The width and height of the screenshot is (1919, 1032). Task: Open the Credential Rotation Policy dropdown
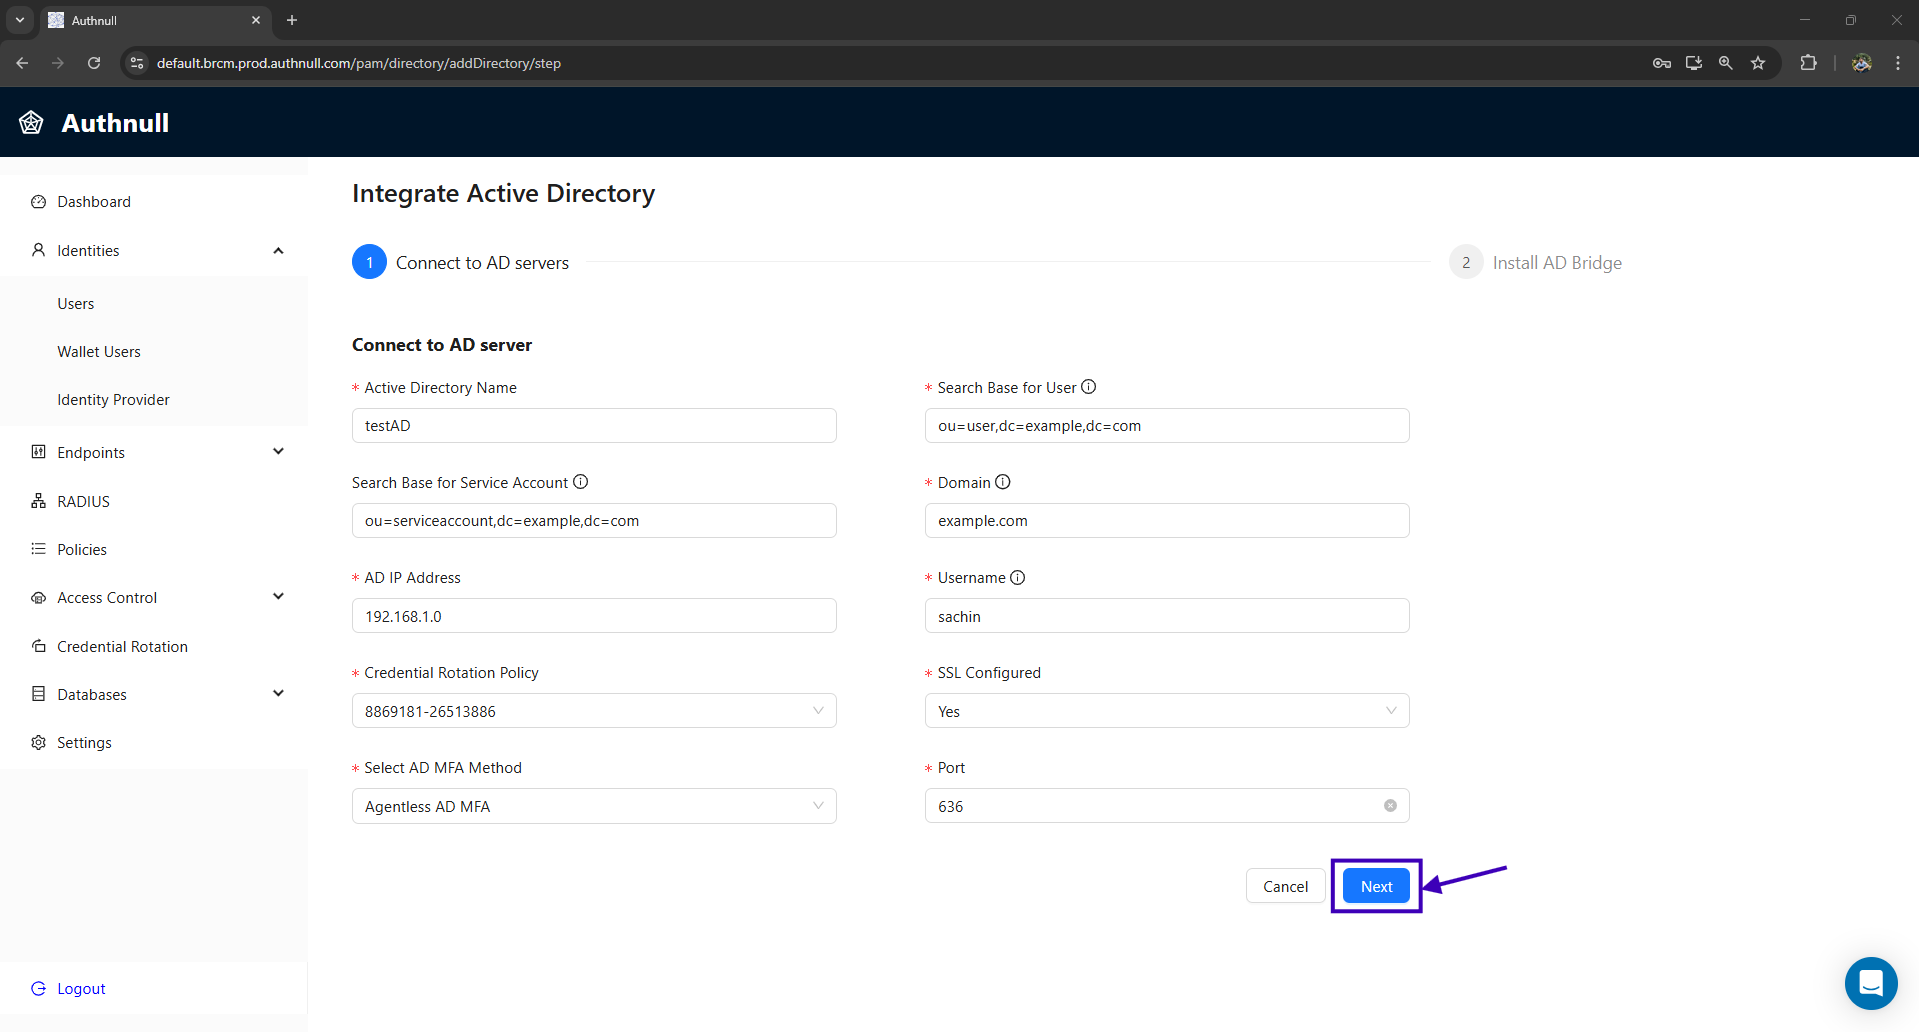[x=594, y=711]
